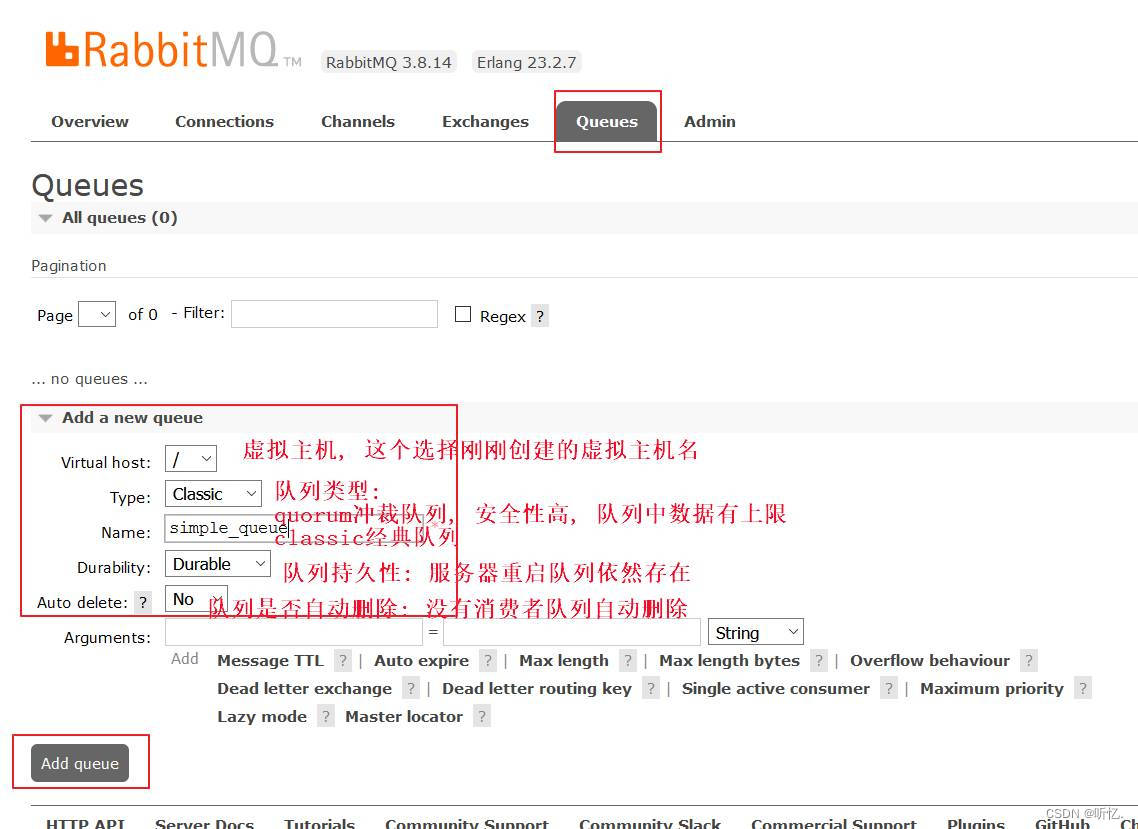
Task: Open the HTTP API link
Action: (x=85, y=823)
